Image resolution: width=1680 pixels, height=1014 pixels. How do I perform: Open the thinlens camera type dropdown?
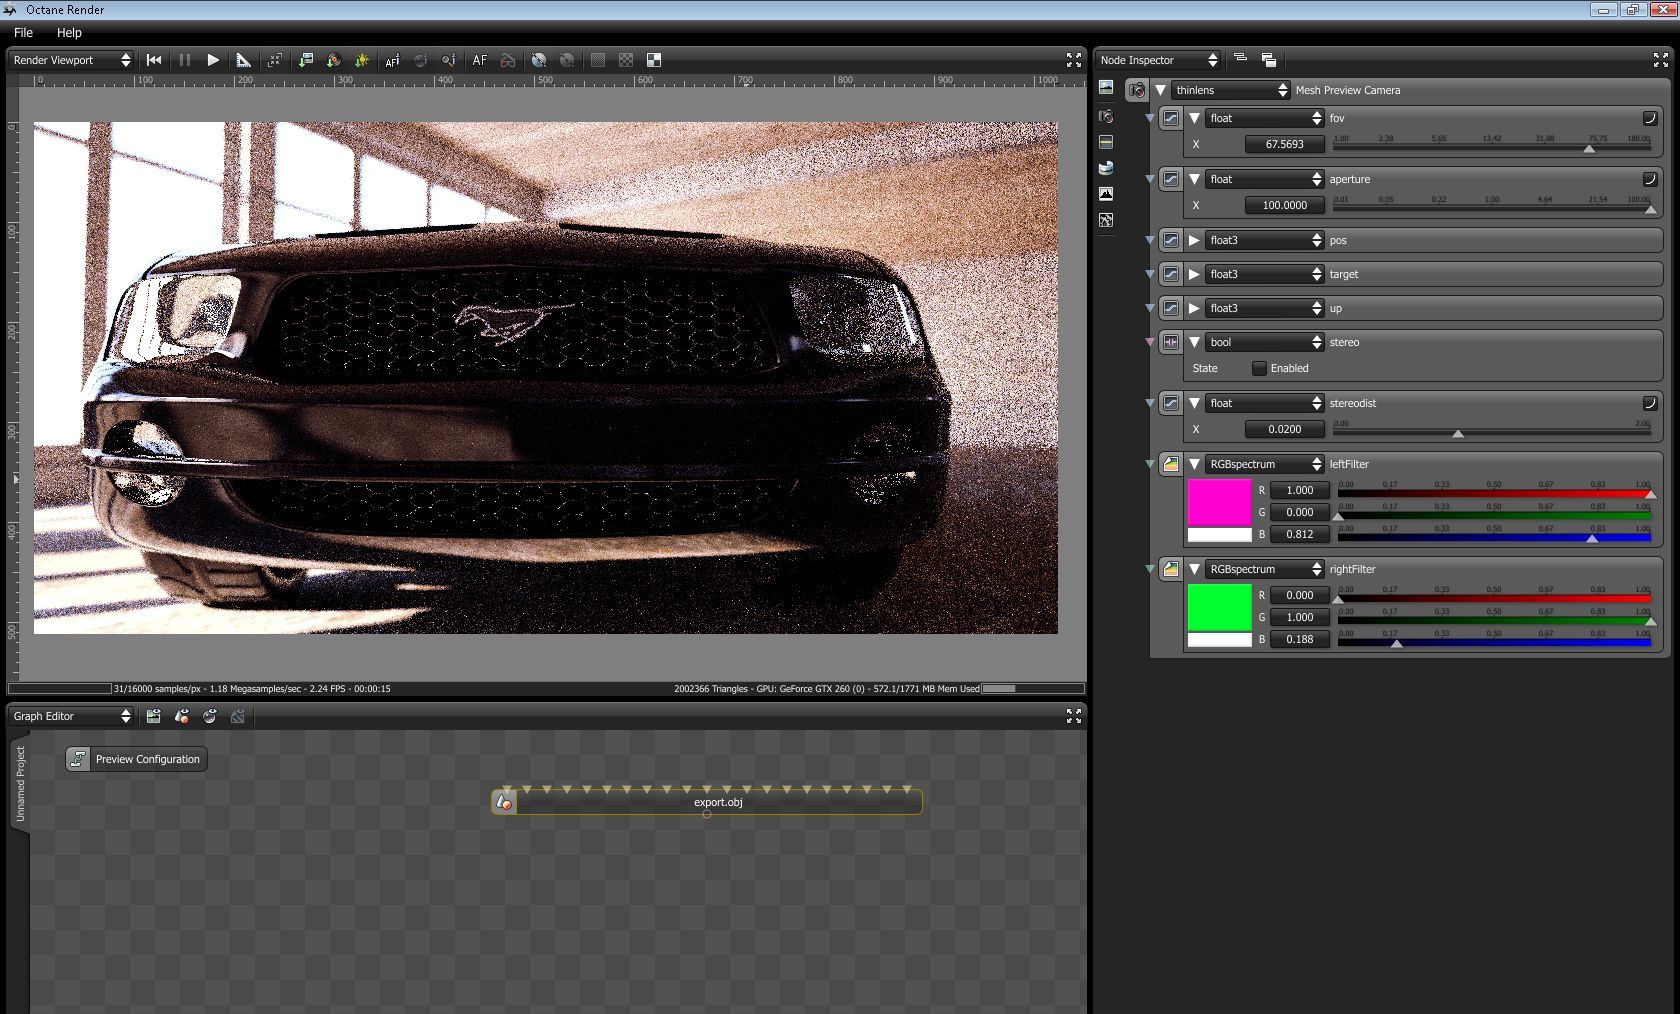pyautogui.click(x=1231, y=90)
